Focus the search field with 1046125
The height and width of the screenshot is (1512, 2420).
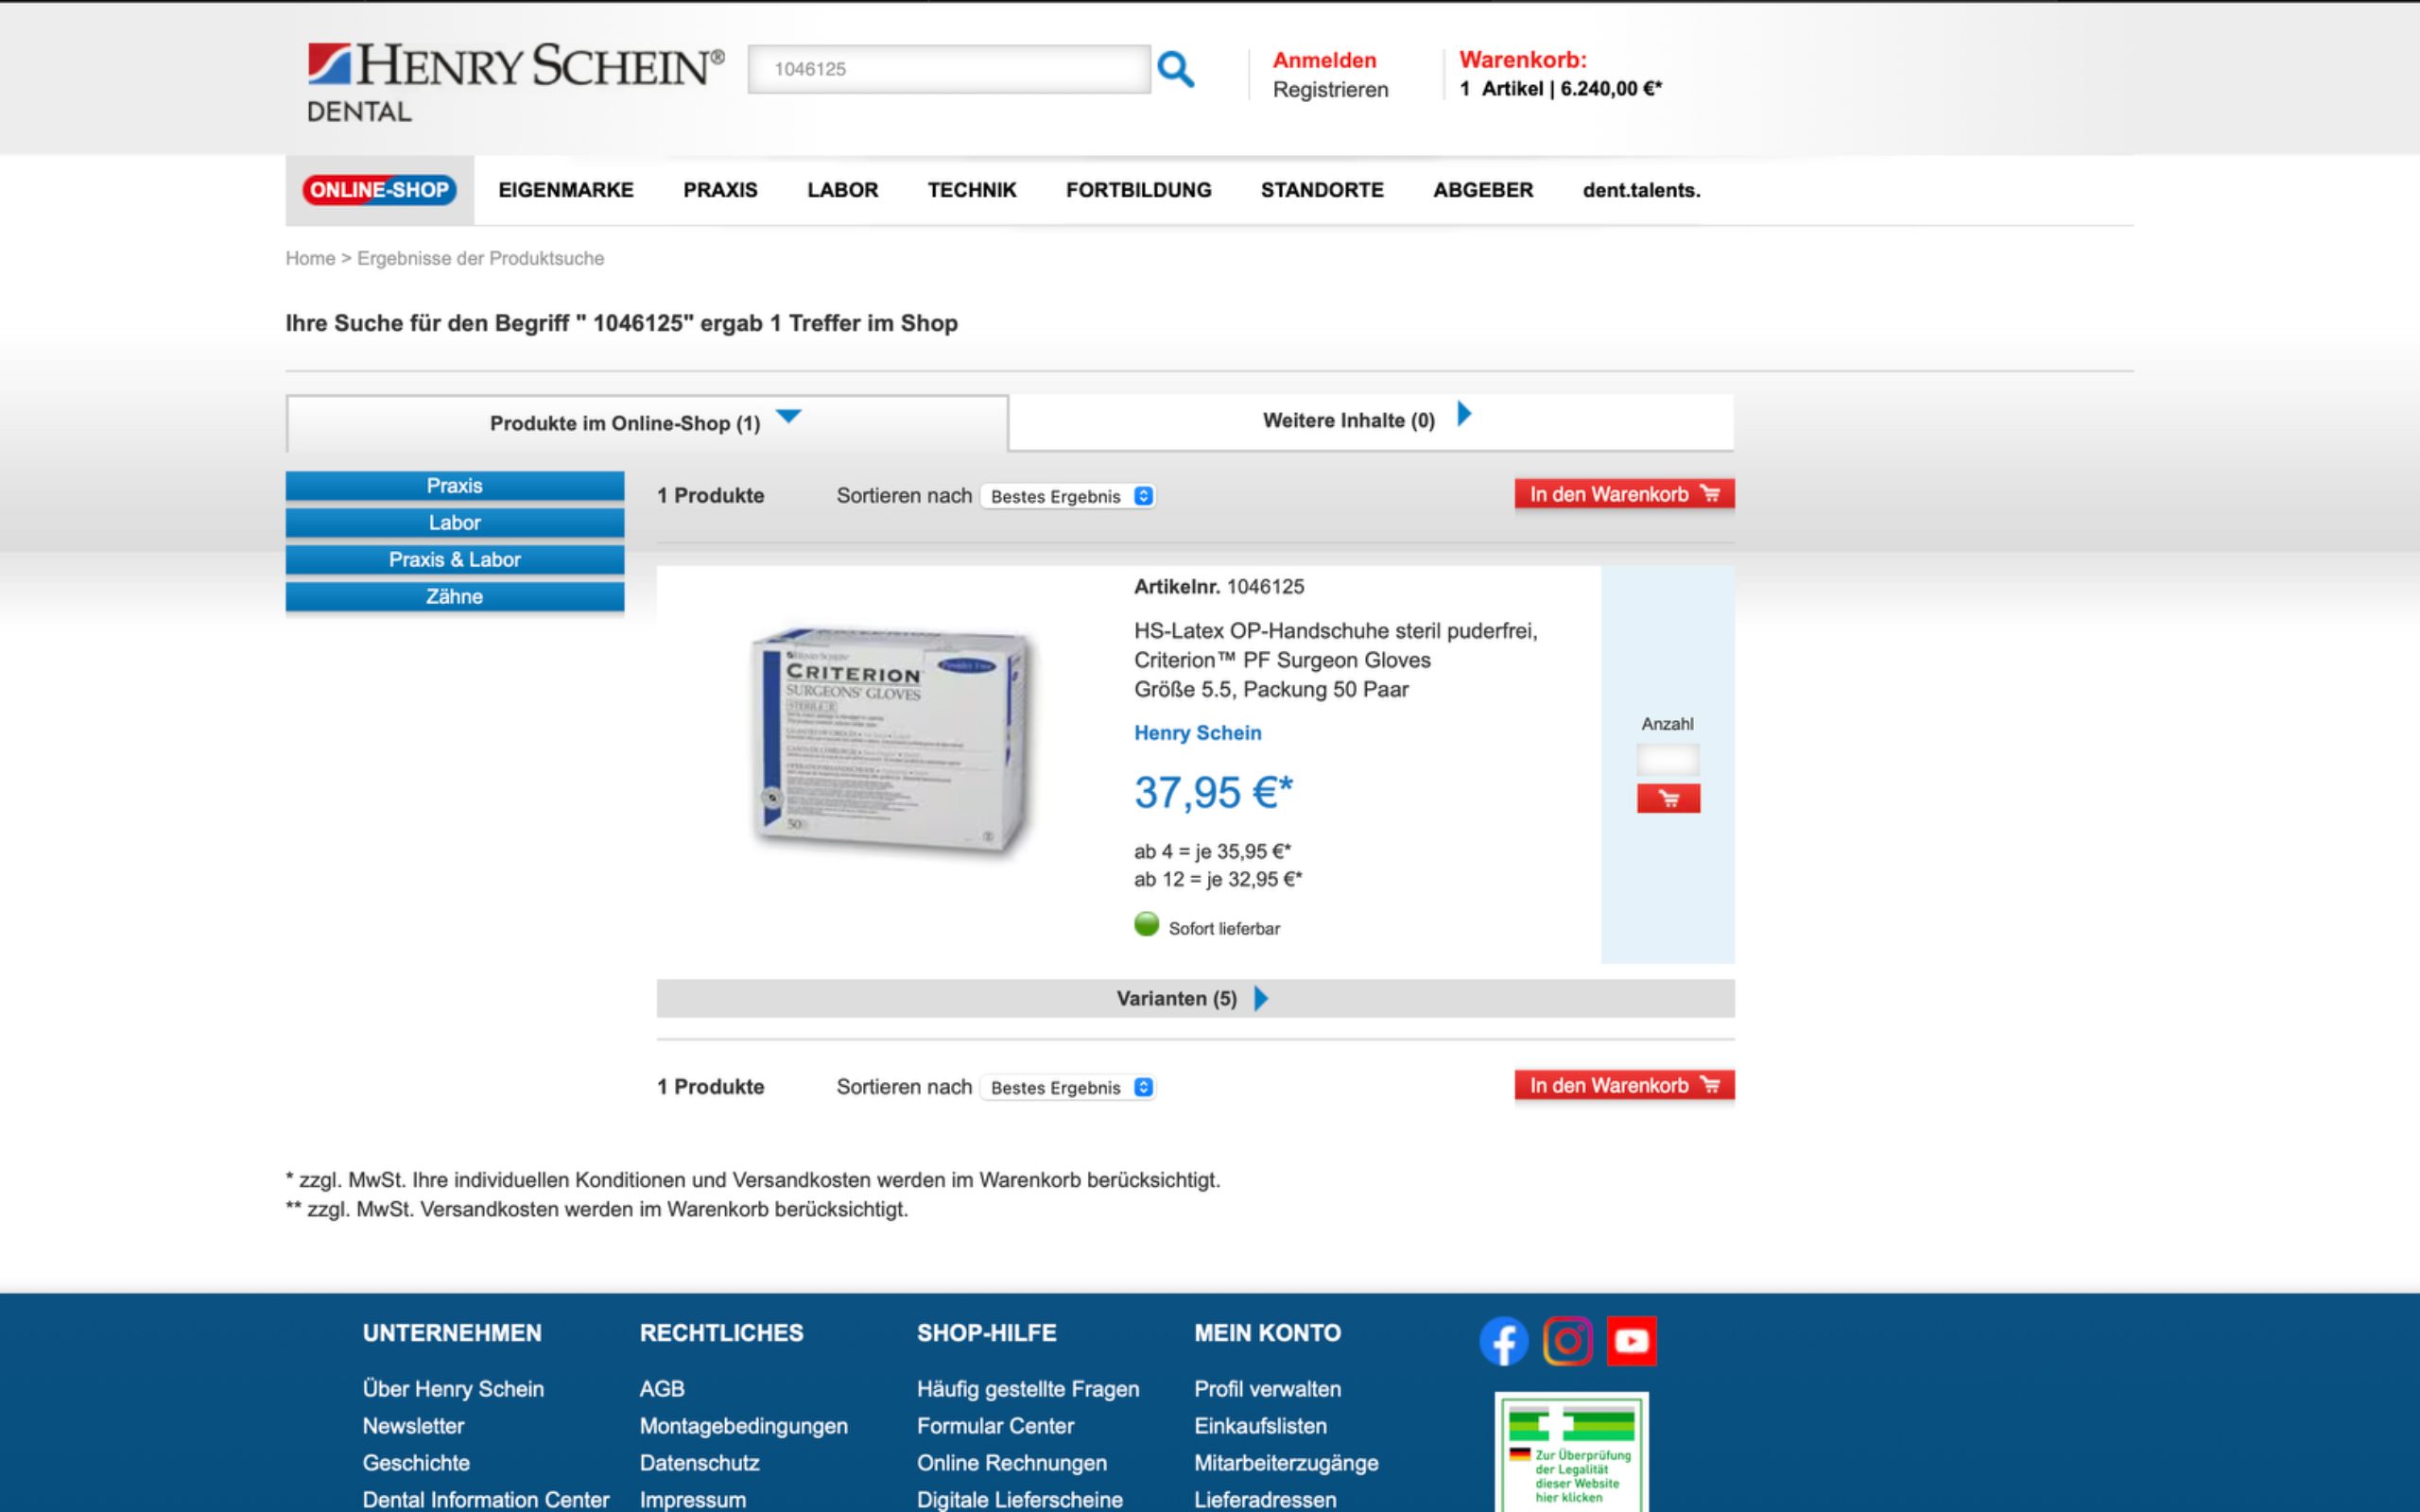pos(949,69)
